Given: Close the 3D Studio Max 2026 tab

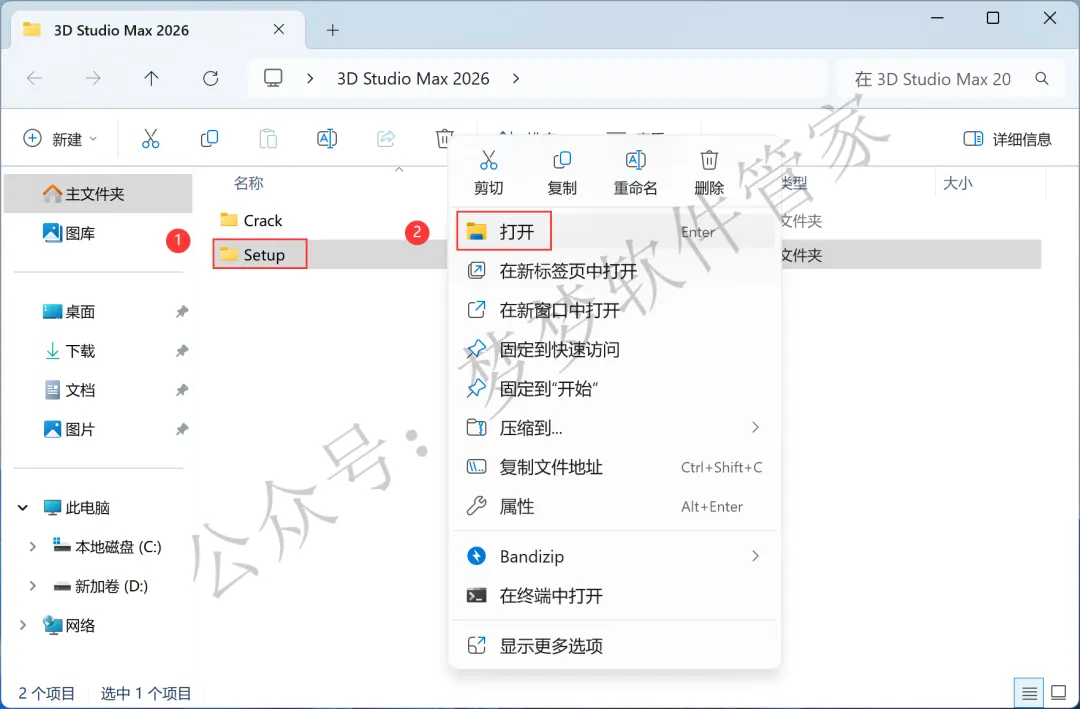Looking at the screenshot, I should 278,30.
